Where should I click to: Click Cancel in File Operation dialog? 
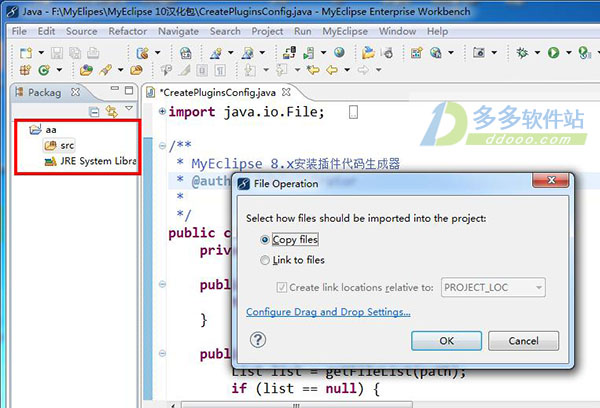[523, 341]
